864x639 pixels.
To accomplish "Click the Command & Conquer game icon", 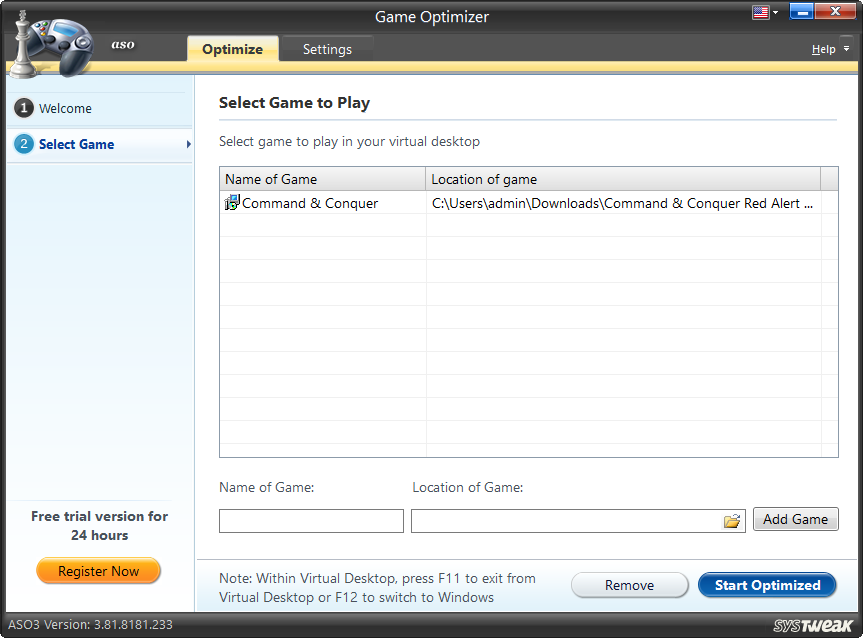I will point(230,202).
